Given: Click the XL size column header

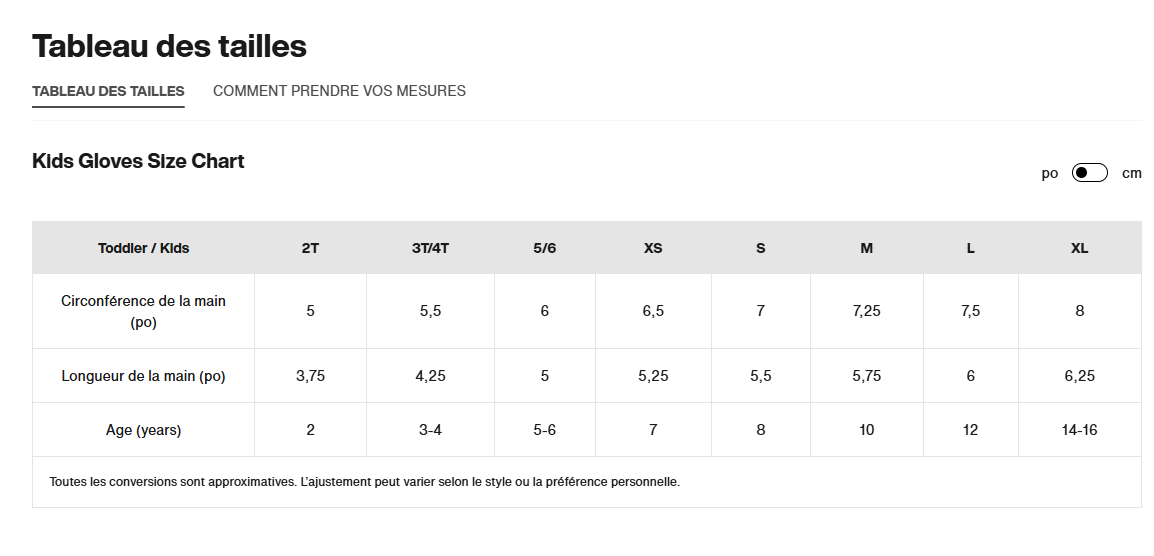Looking at the screenshot, I should [x=1079, y=248].
